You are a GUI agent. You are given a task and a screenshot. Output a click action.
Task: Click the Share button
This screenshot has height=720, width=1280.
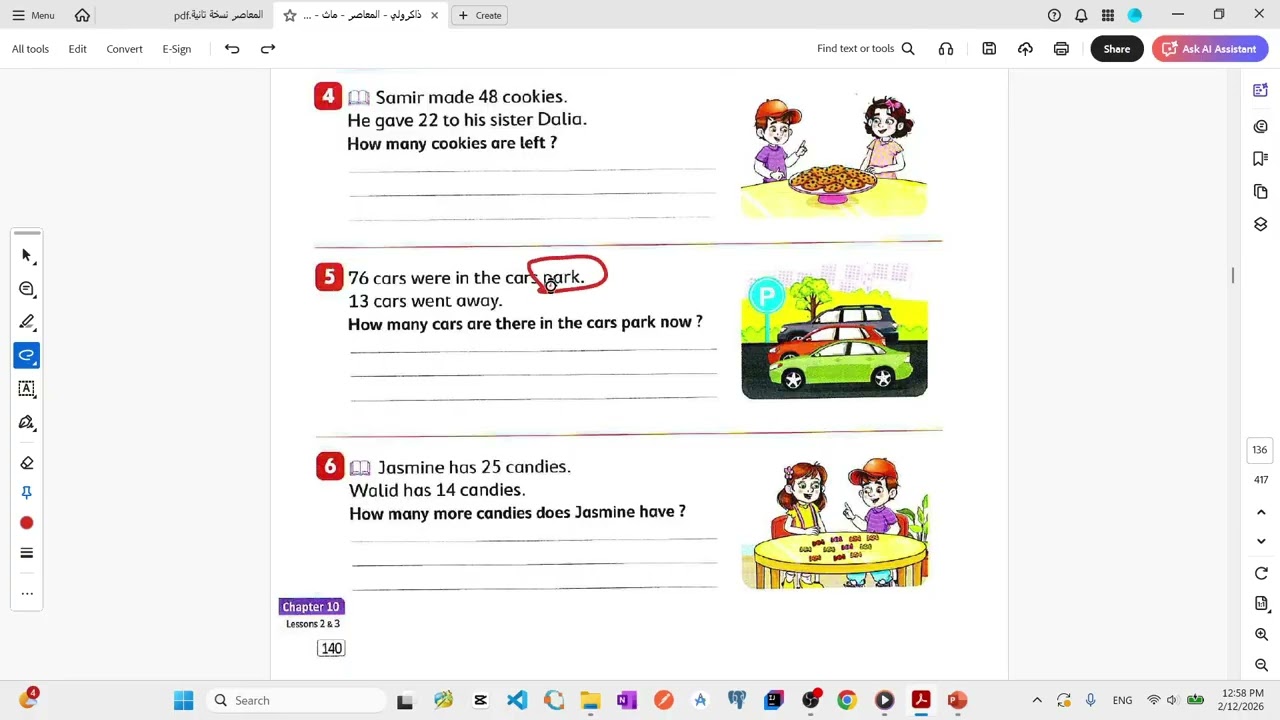[1117, 49]
